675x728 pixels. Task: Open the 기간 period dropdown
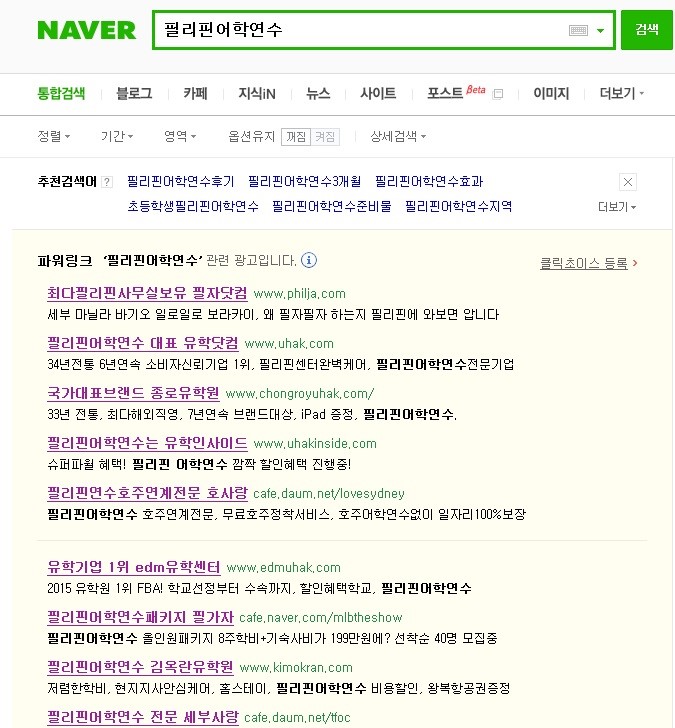(x=117, y=136)
